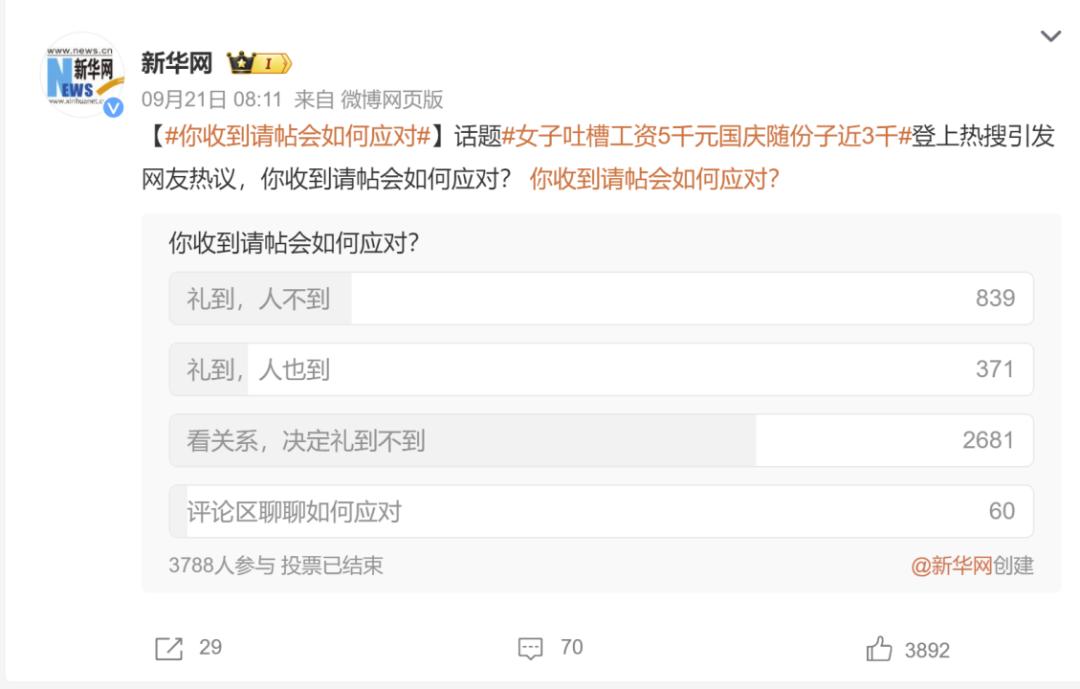Click the 微博网页版 source link

pos(392,99)
